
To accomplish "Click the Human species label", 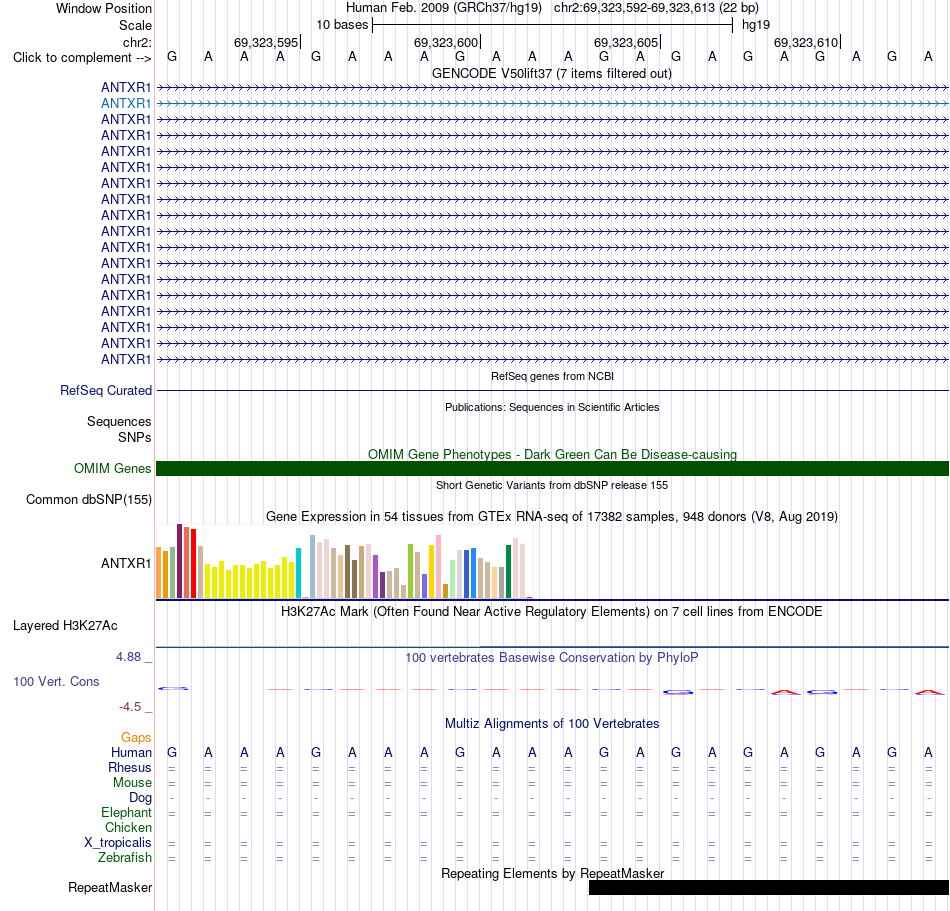I will coord(131,753).
